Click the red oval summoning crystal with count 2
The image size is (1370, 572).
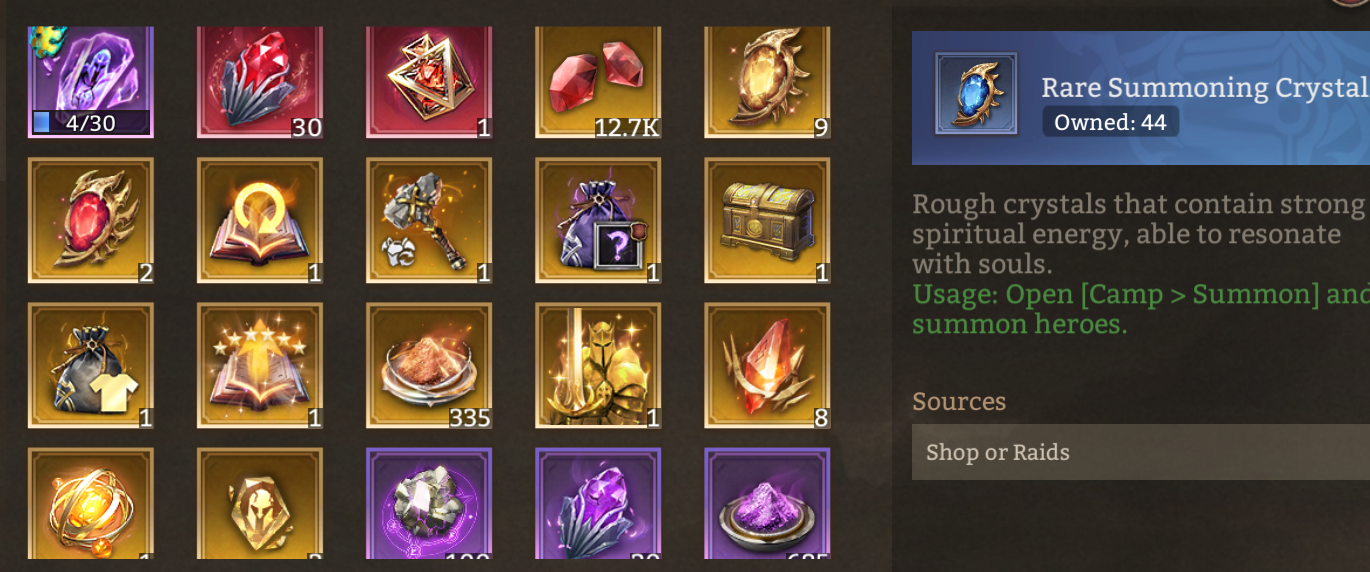90,221
